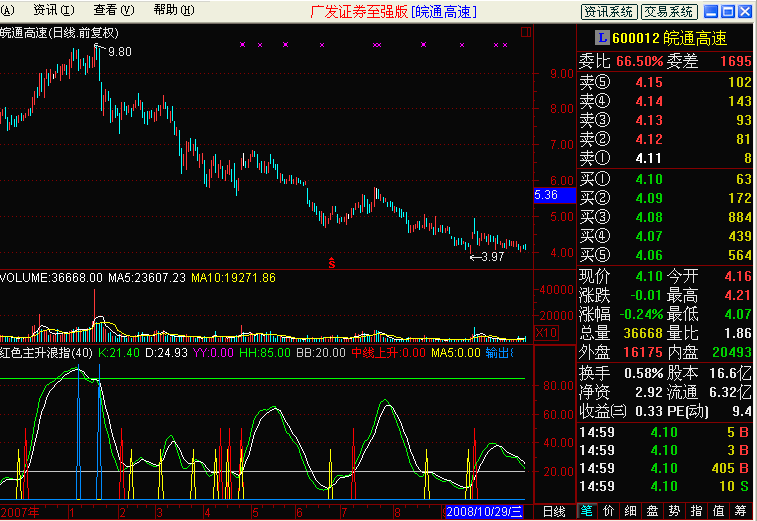Click the 资讯系统 button
Screen dimensions: 757x521
click(609, 12)
